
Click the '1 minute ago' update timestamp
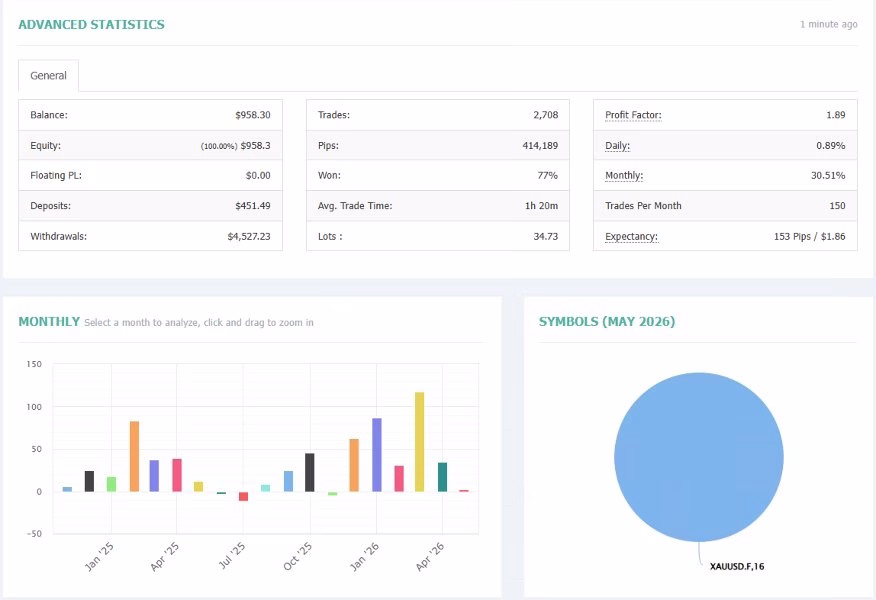[829, 24]
